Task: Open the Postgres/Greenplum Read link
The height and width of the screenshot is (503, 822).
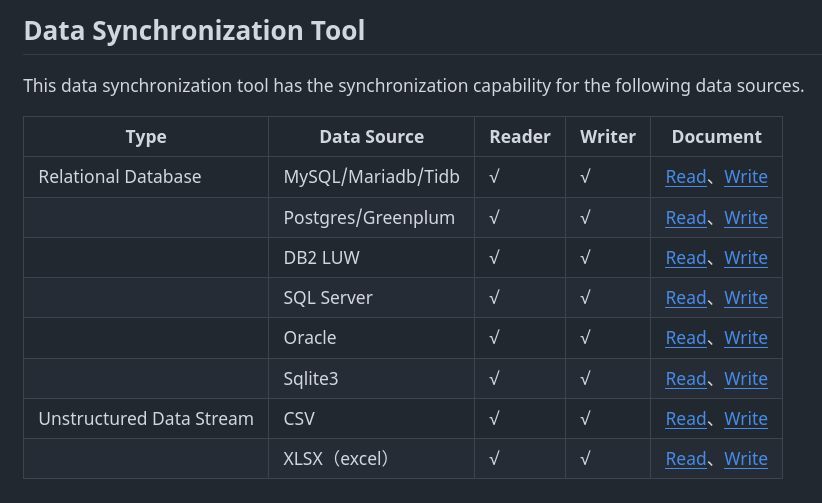Action: coord(686,218)
